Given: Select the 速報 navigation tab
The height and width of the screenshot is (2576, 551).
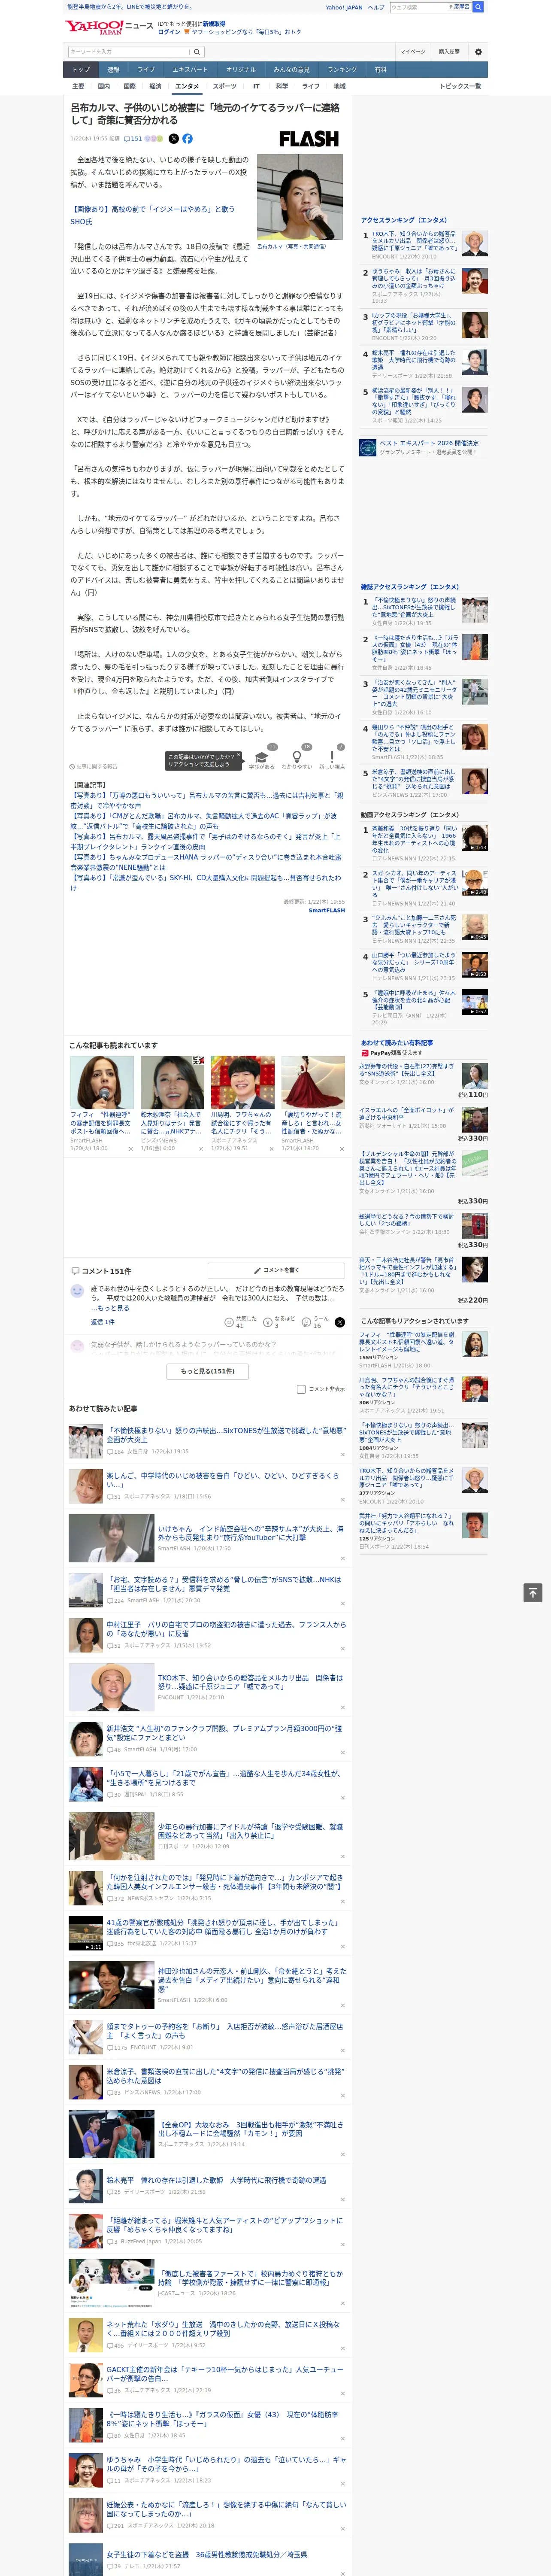Looking at the screenshot, I should (x=113, y=70).
